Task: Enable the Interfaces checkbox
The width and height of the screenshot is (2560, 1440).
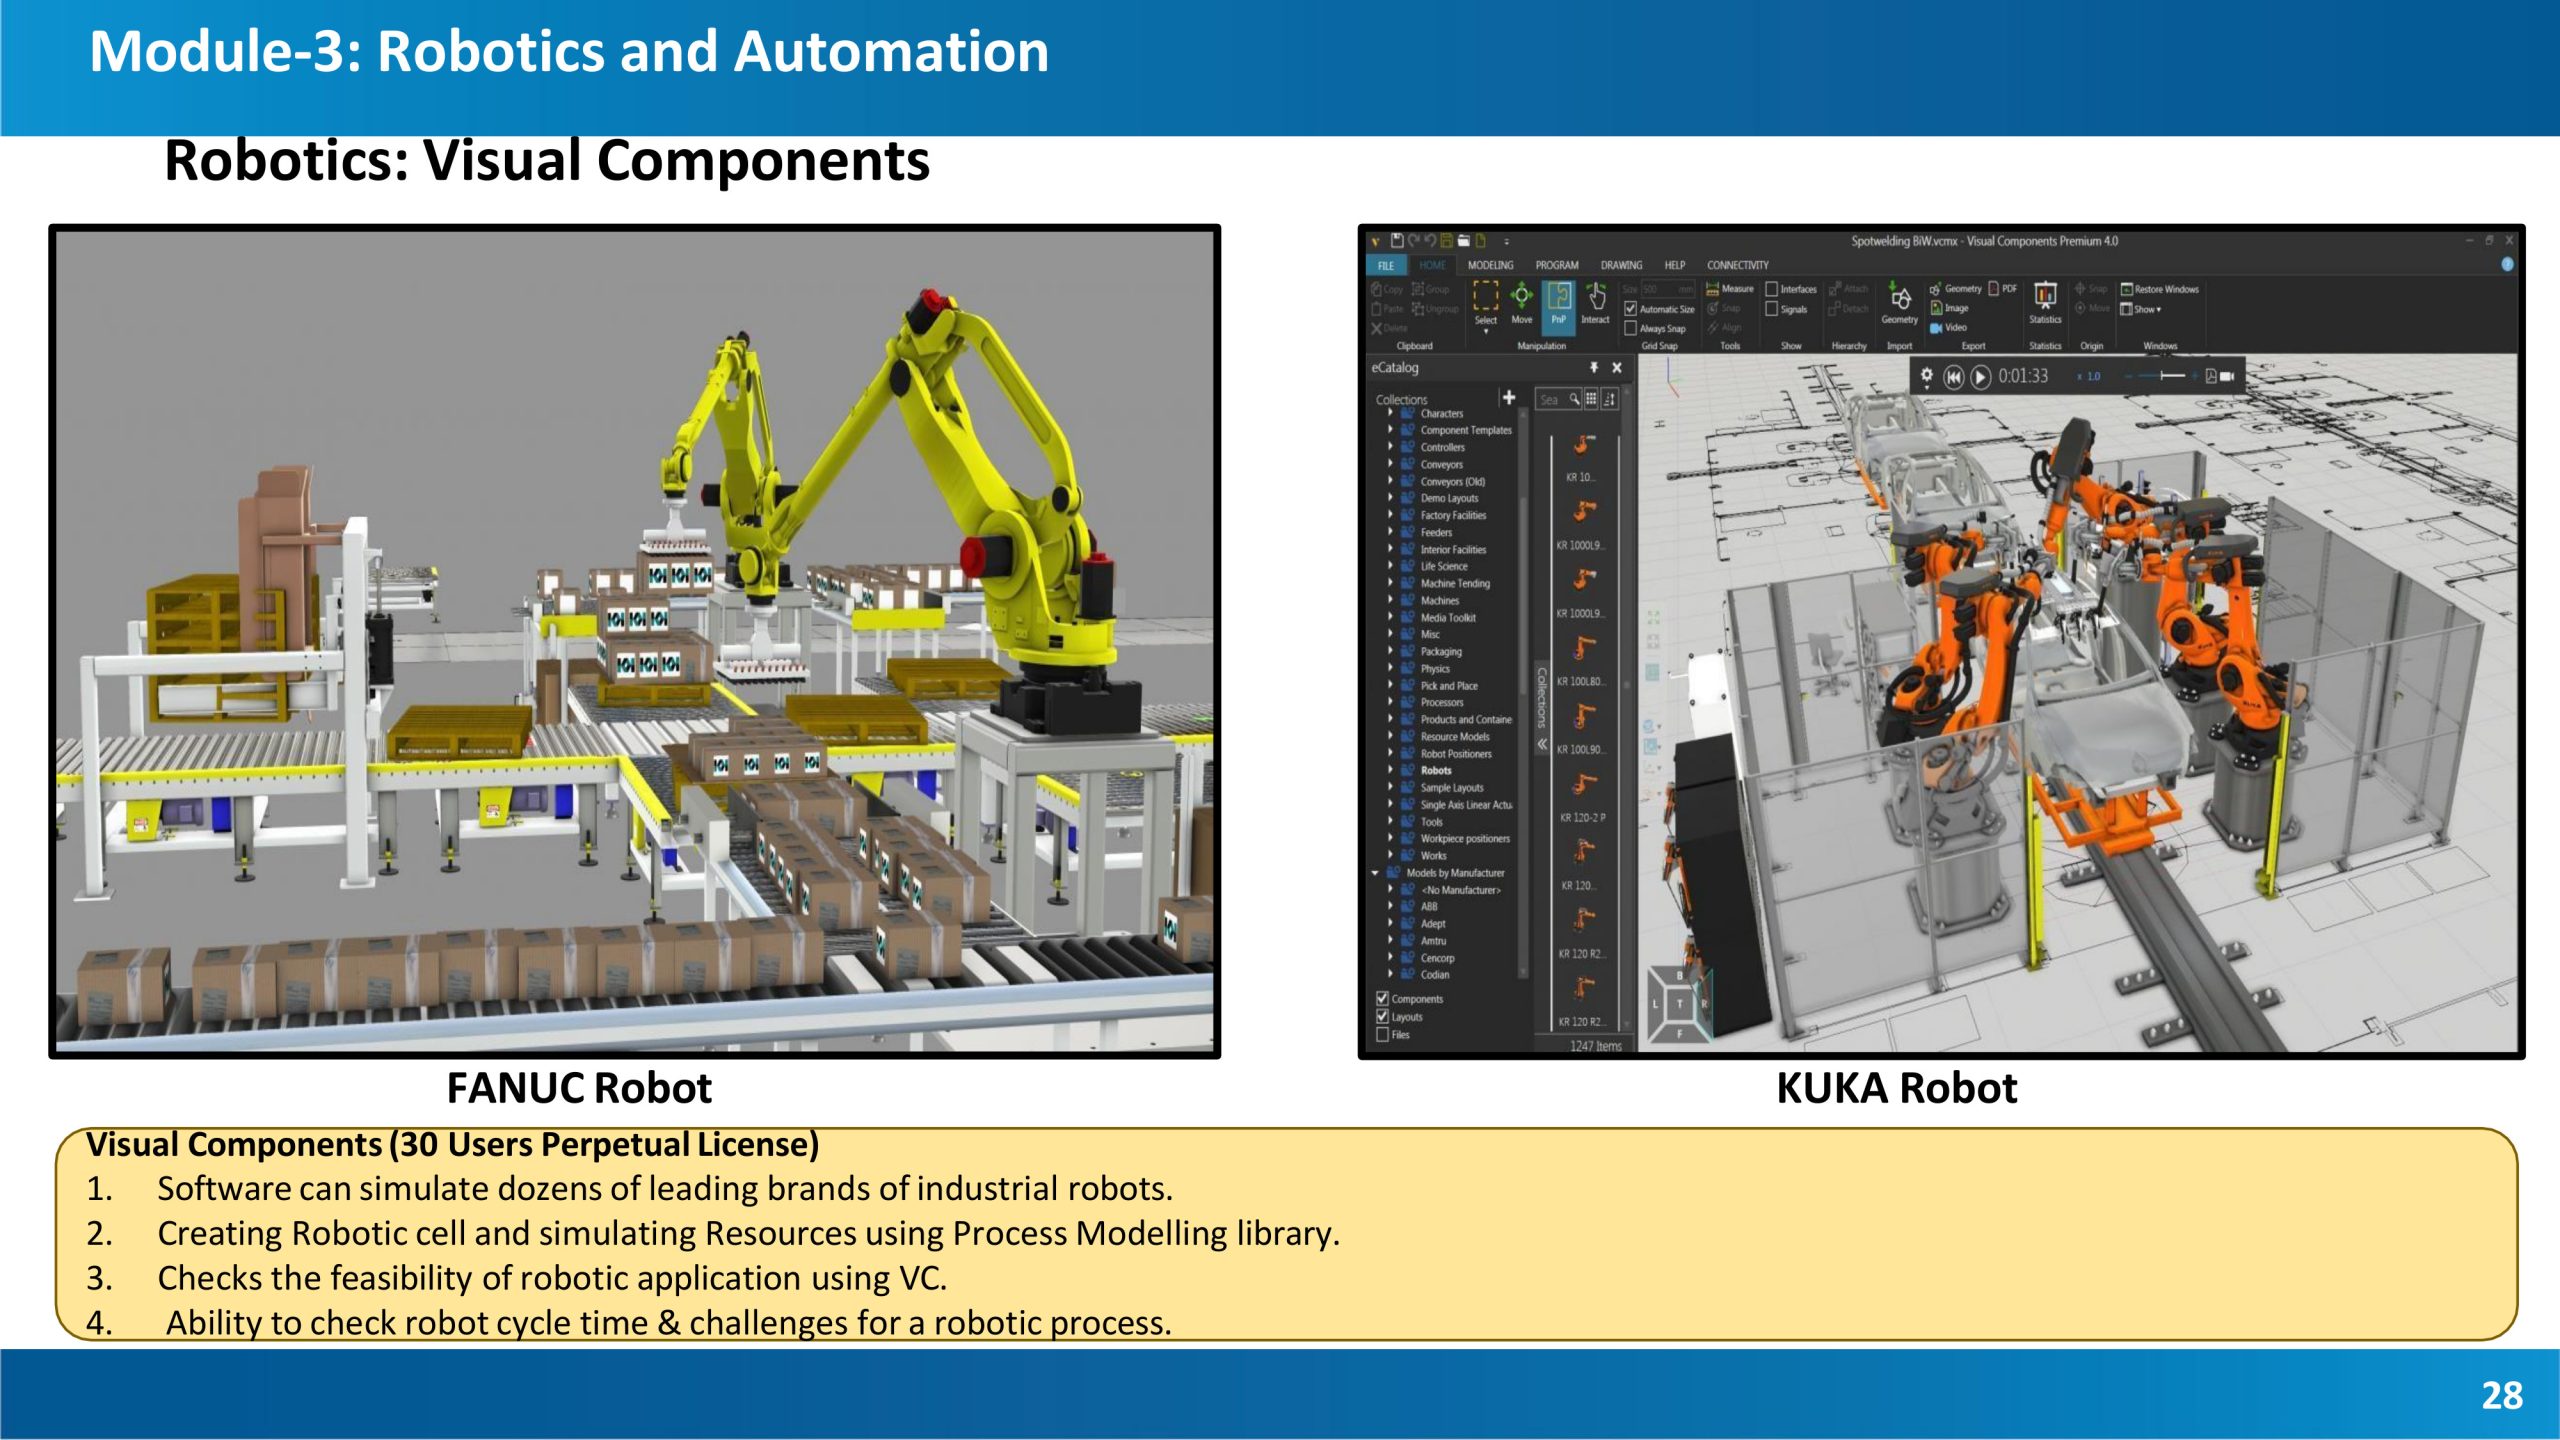Action: [1771, 289]
